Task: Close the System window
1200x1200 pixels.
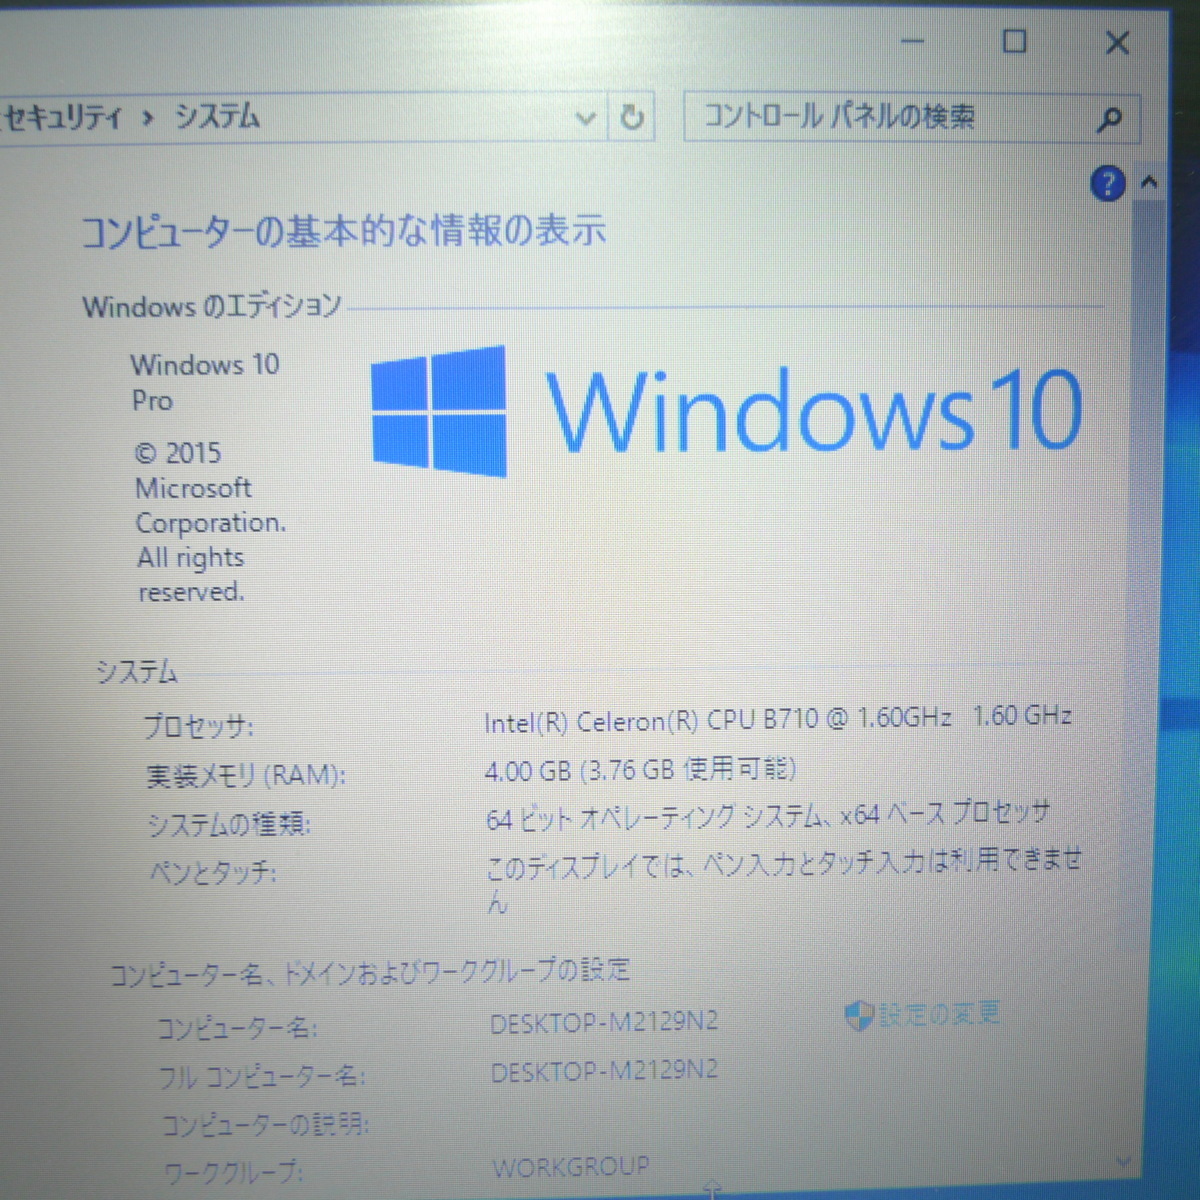Action: click(1117, 43)
